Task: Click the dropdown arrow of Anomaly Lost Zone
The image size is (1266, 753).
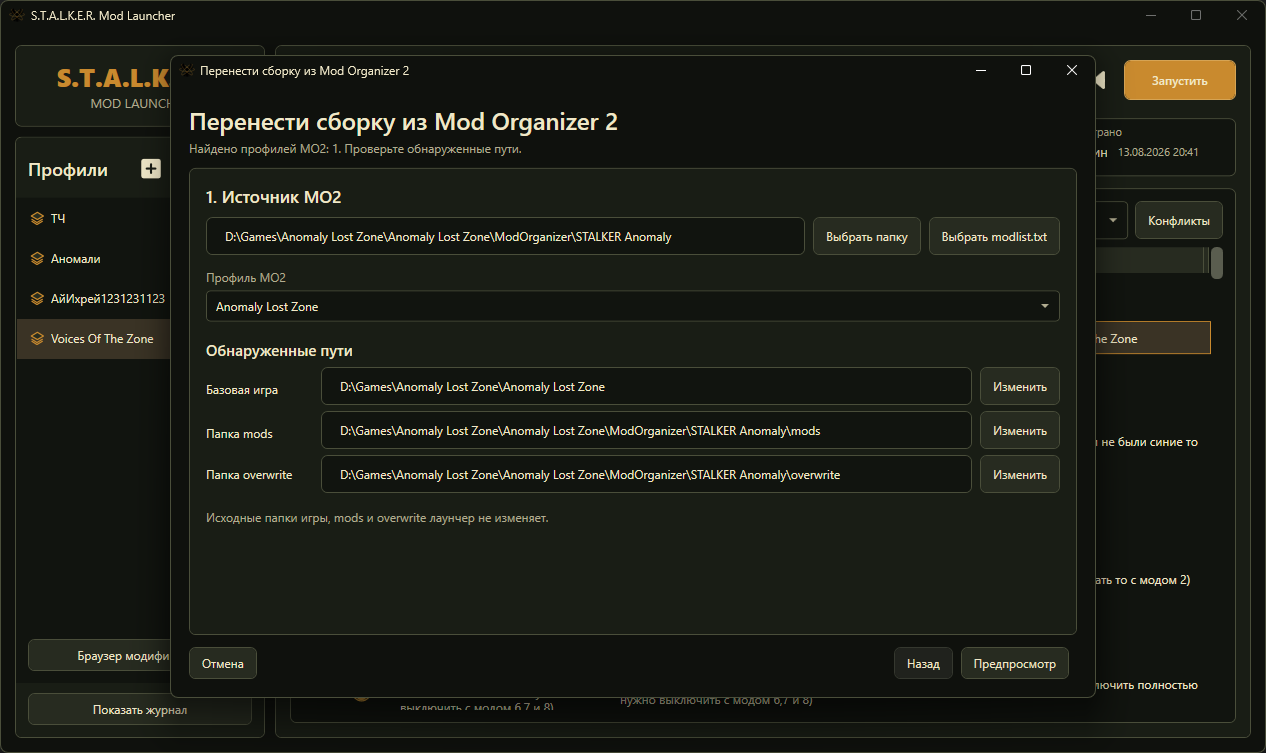Action: point(1044,306)
